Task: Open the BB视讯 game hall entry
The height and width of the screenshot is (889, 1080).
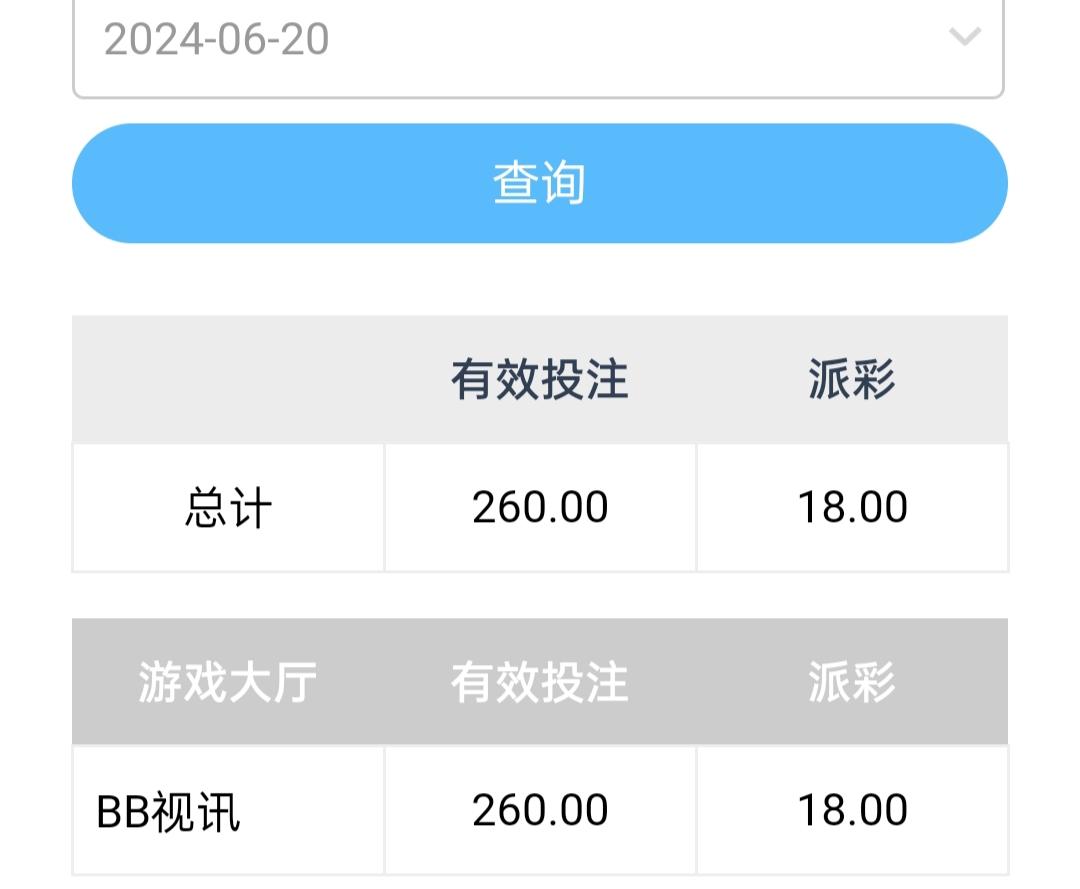Action: pos(168,812)
